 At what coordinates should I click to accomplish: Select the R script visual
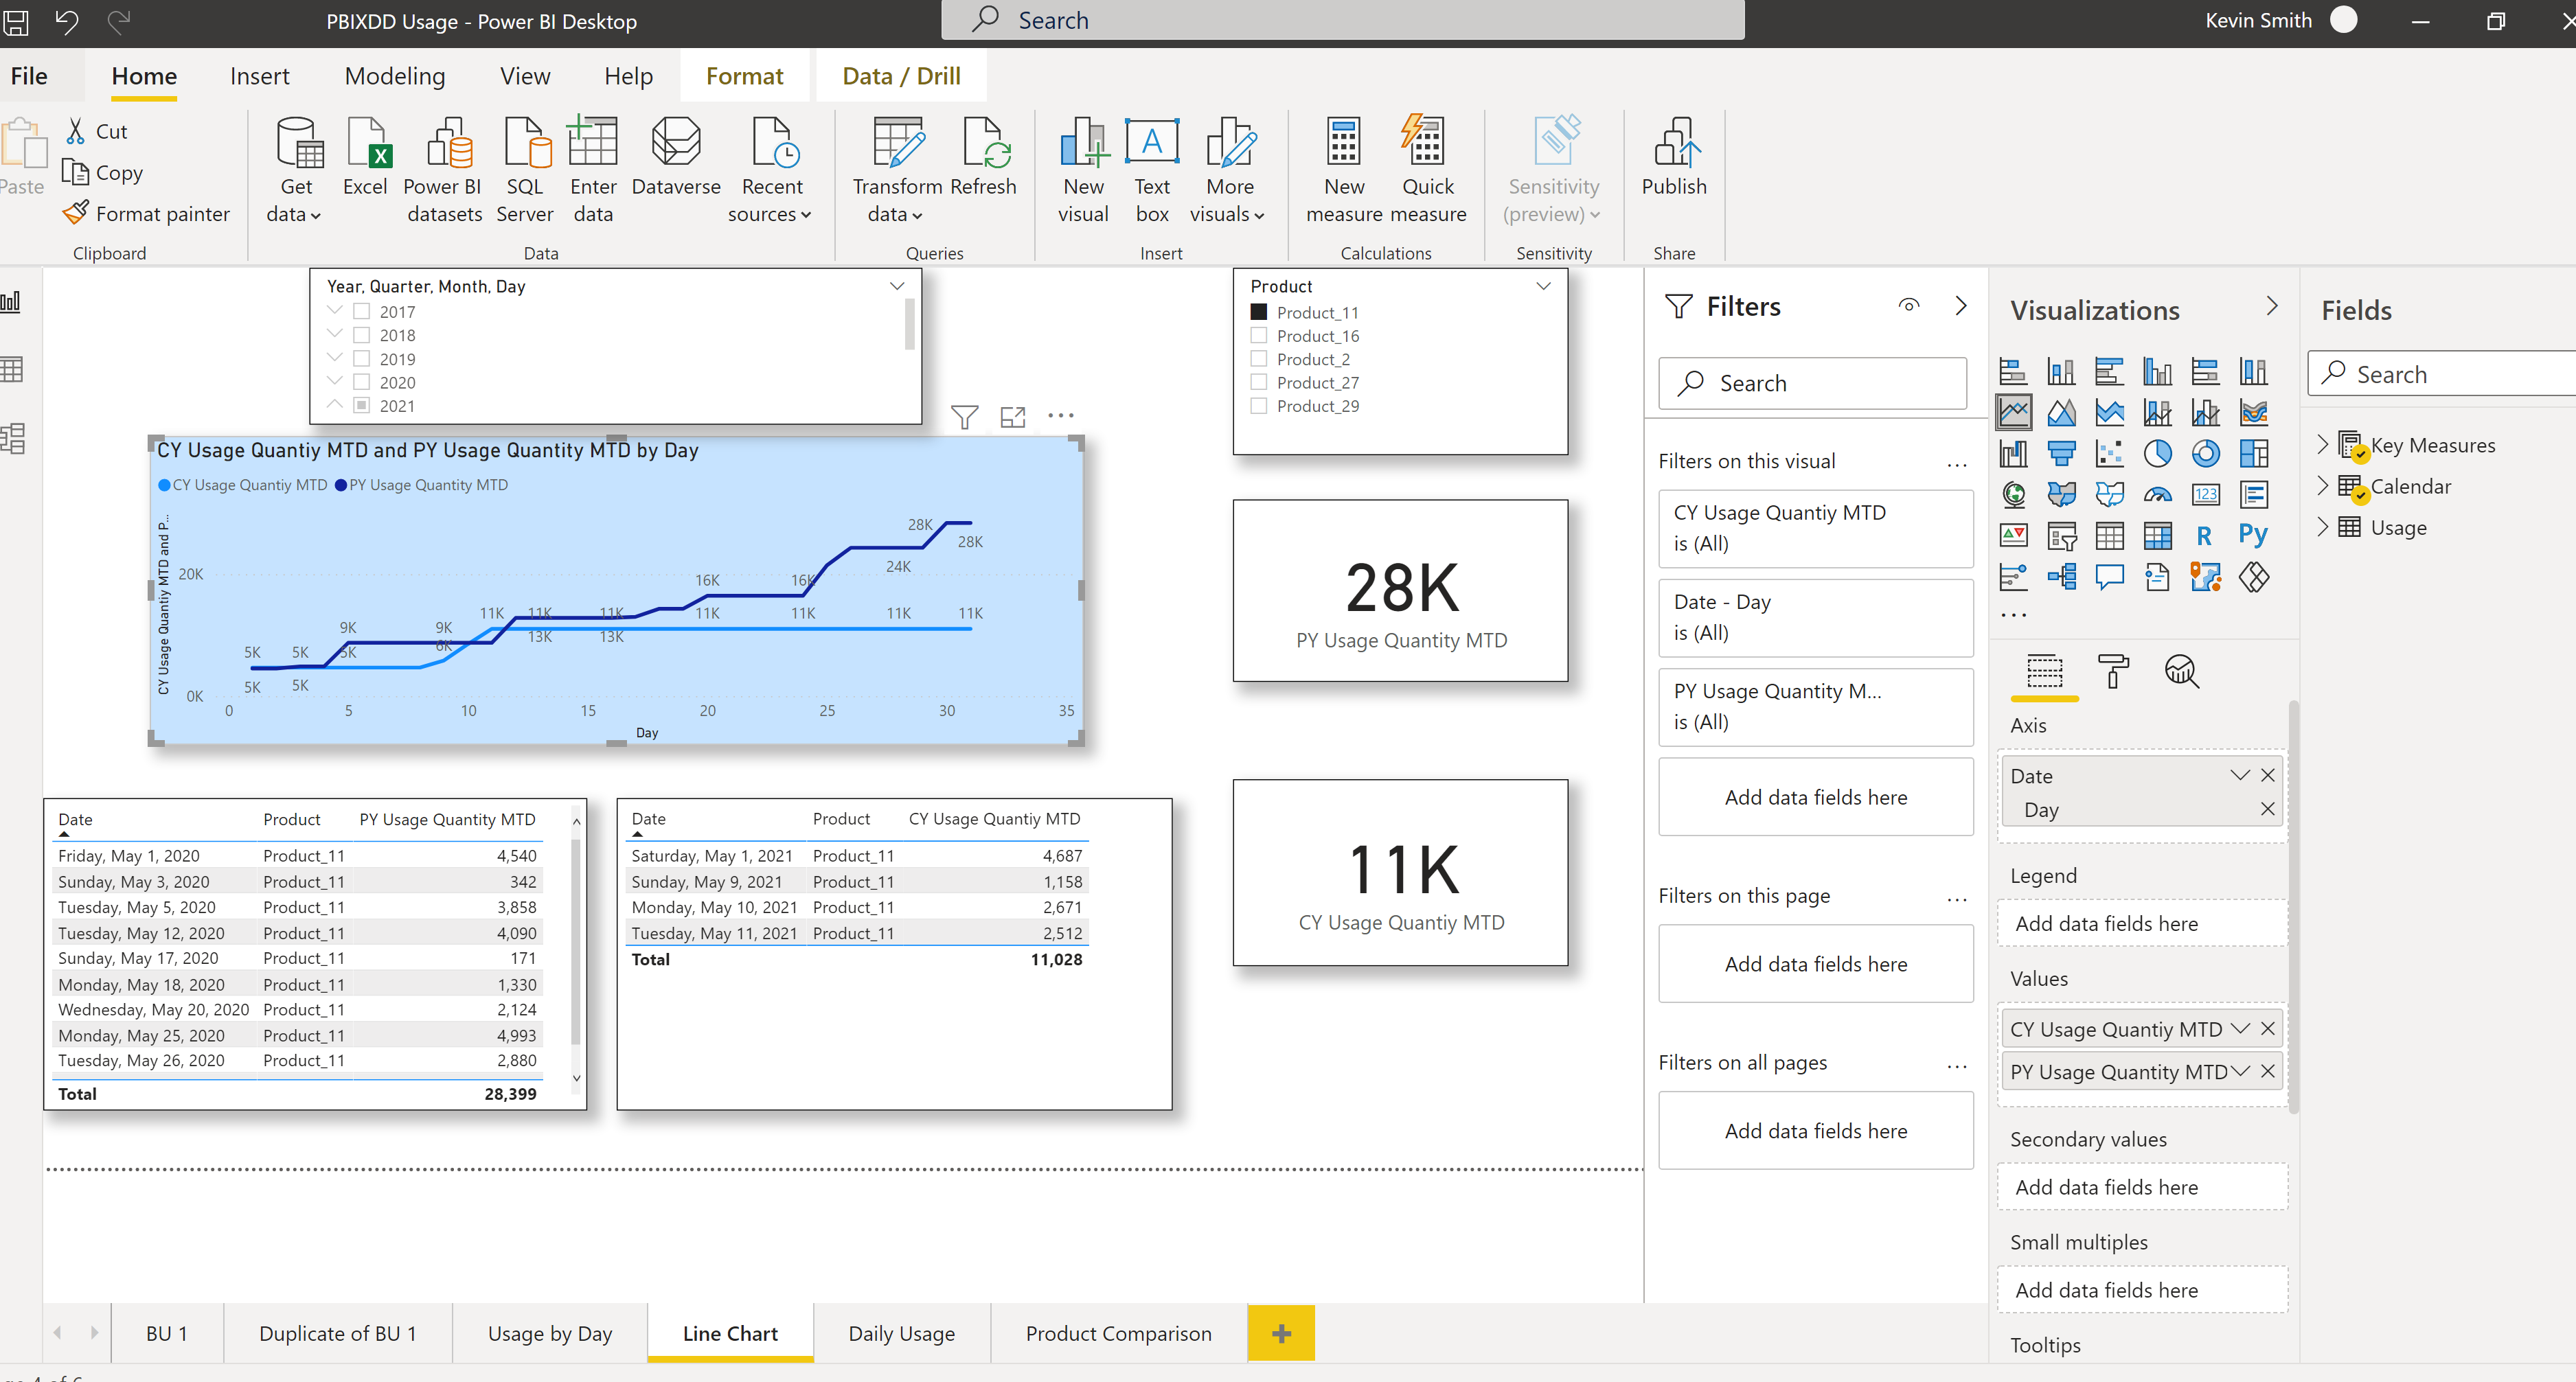tap(2204, 536)
